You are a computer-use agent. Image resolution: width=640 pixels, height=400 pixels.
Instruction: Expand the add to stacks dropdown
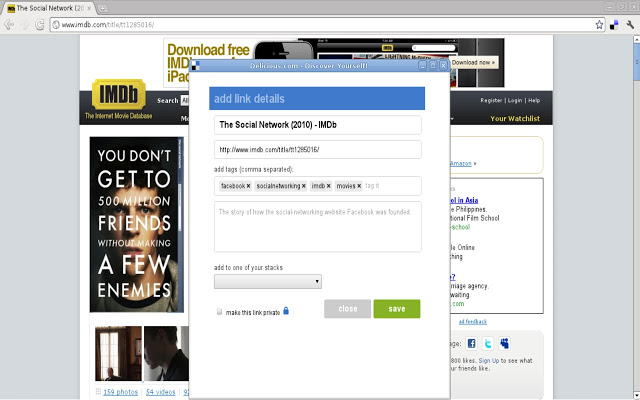point(268,281)
